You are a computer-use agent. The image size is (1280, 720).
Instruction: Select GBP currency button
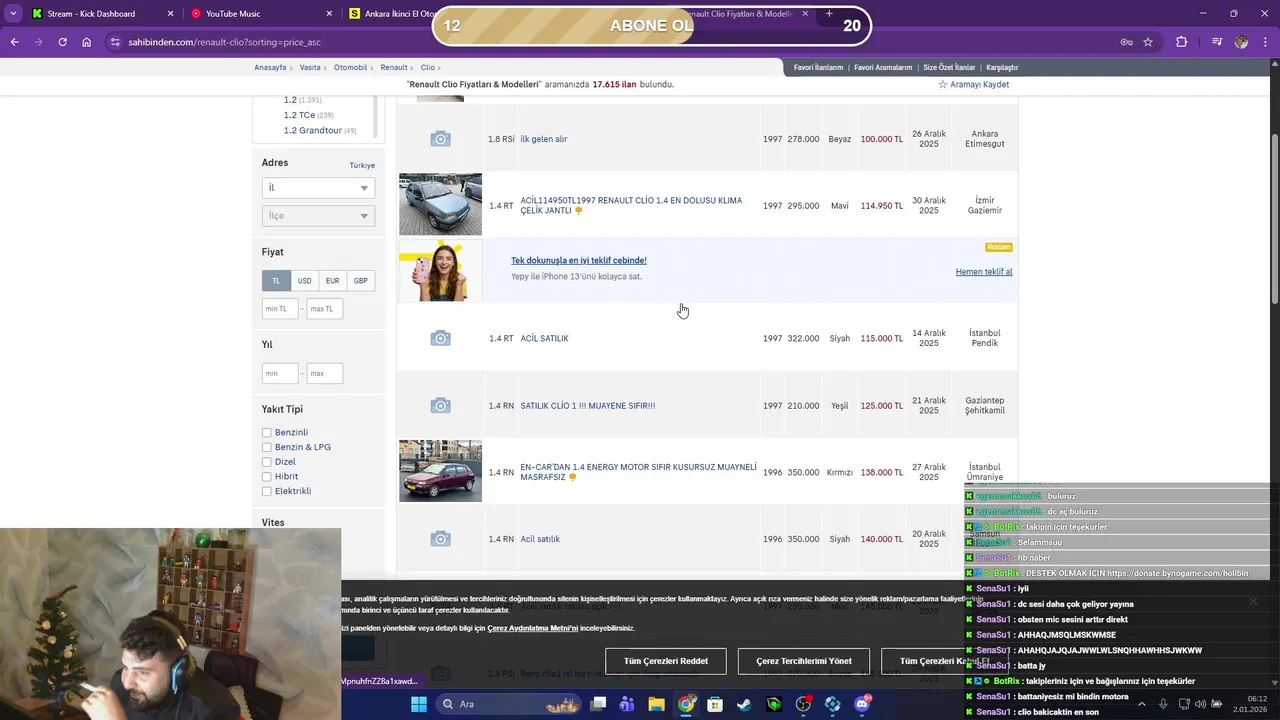(x=360, y=281)
